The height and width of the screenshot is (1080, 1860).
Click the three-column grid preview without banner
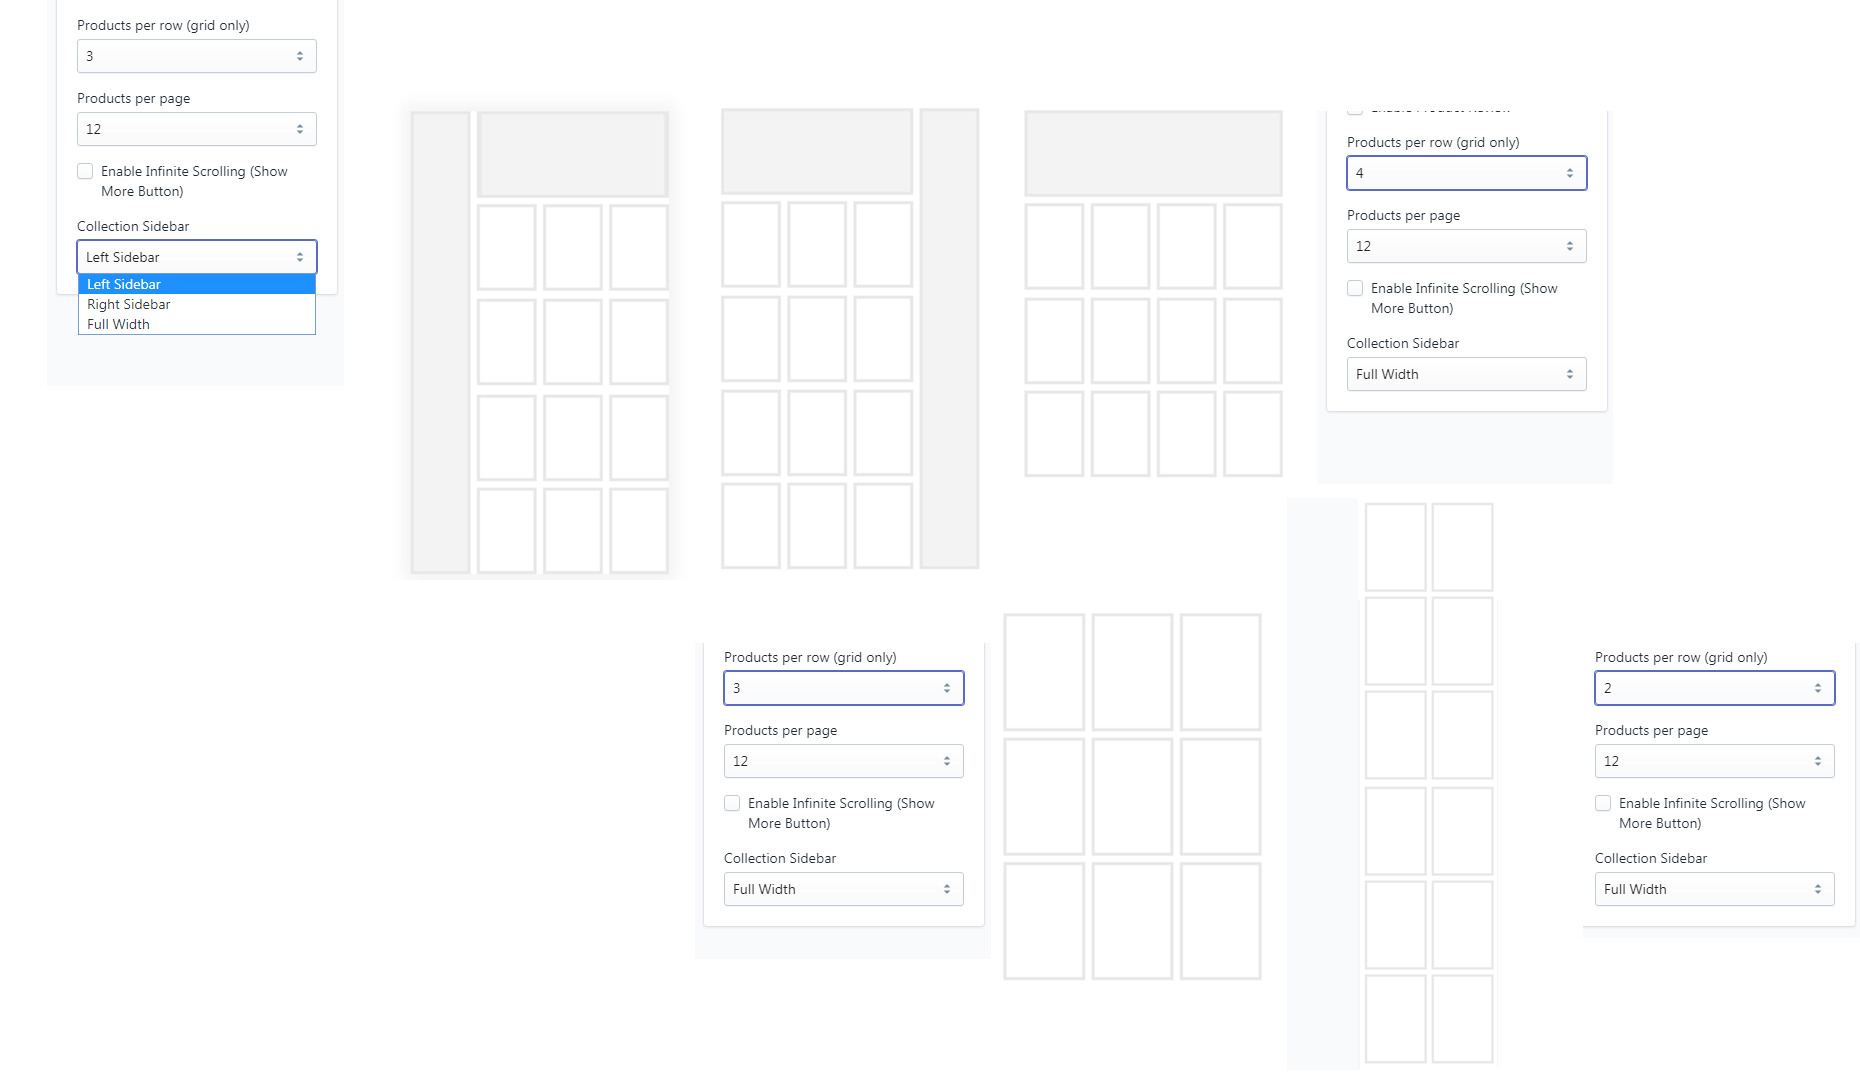(x=1132, y=796)
